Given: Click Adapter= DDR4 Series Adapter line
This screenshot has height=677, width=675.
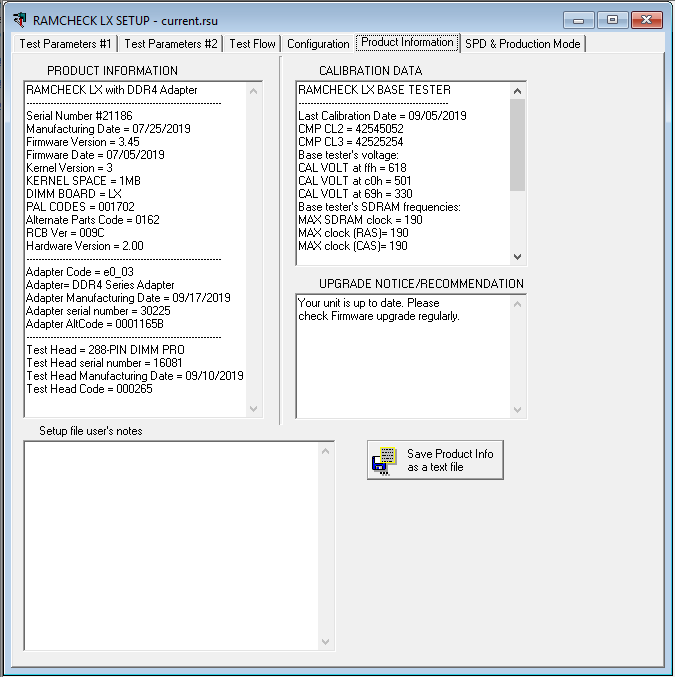Looking at the screenshot, I should [x=100, y=285].
